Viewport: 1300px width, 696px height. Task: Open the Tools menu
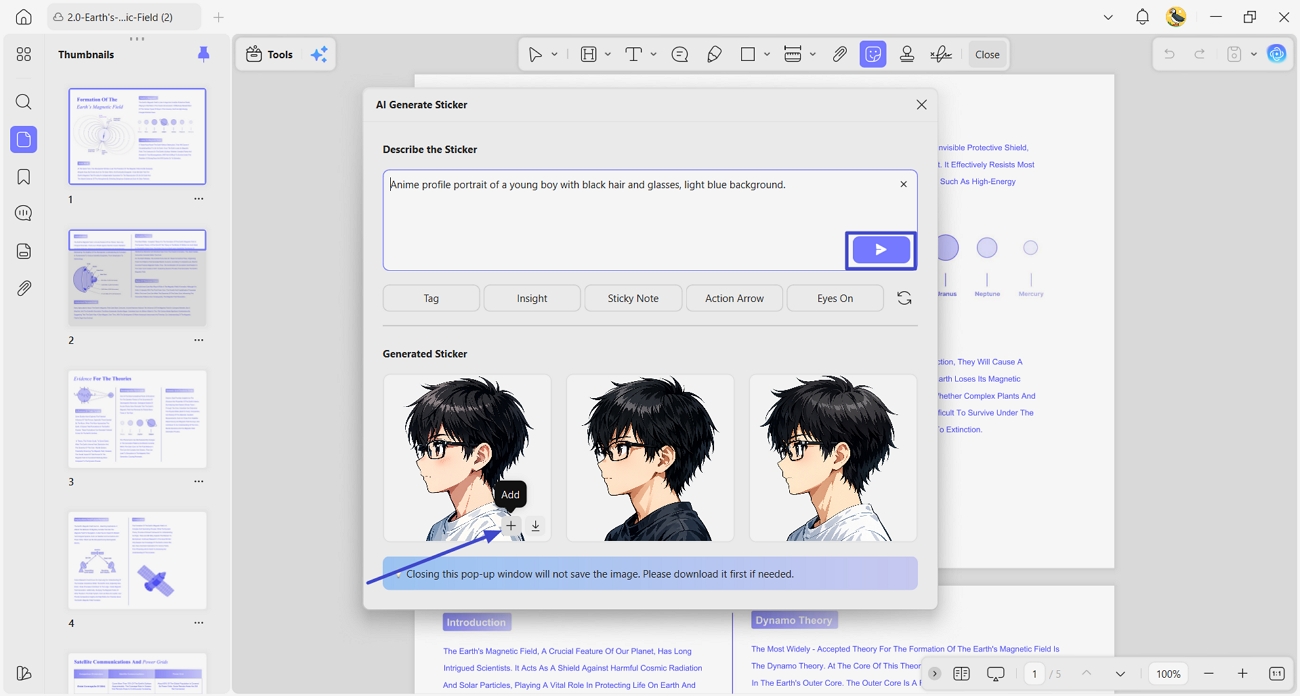pos(270,55)
